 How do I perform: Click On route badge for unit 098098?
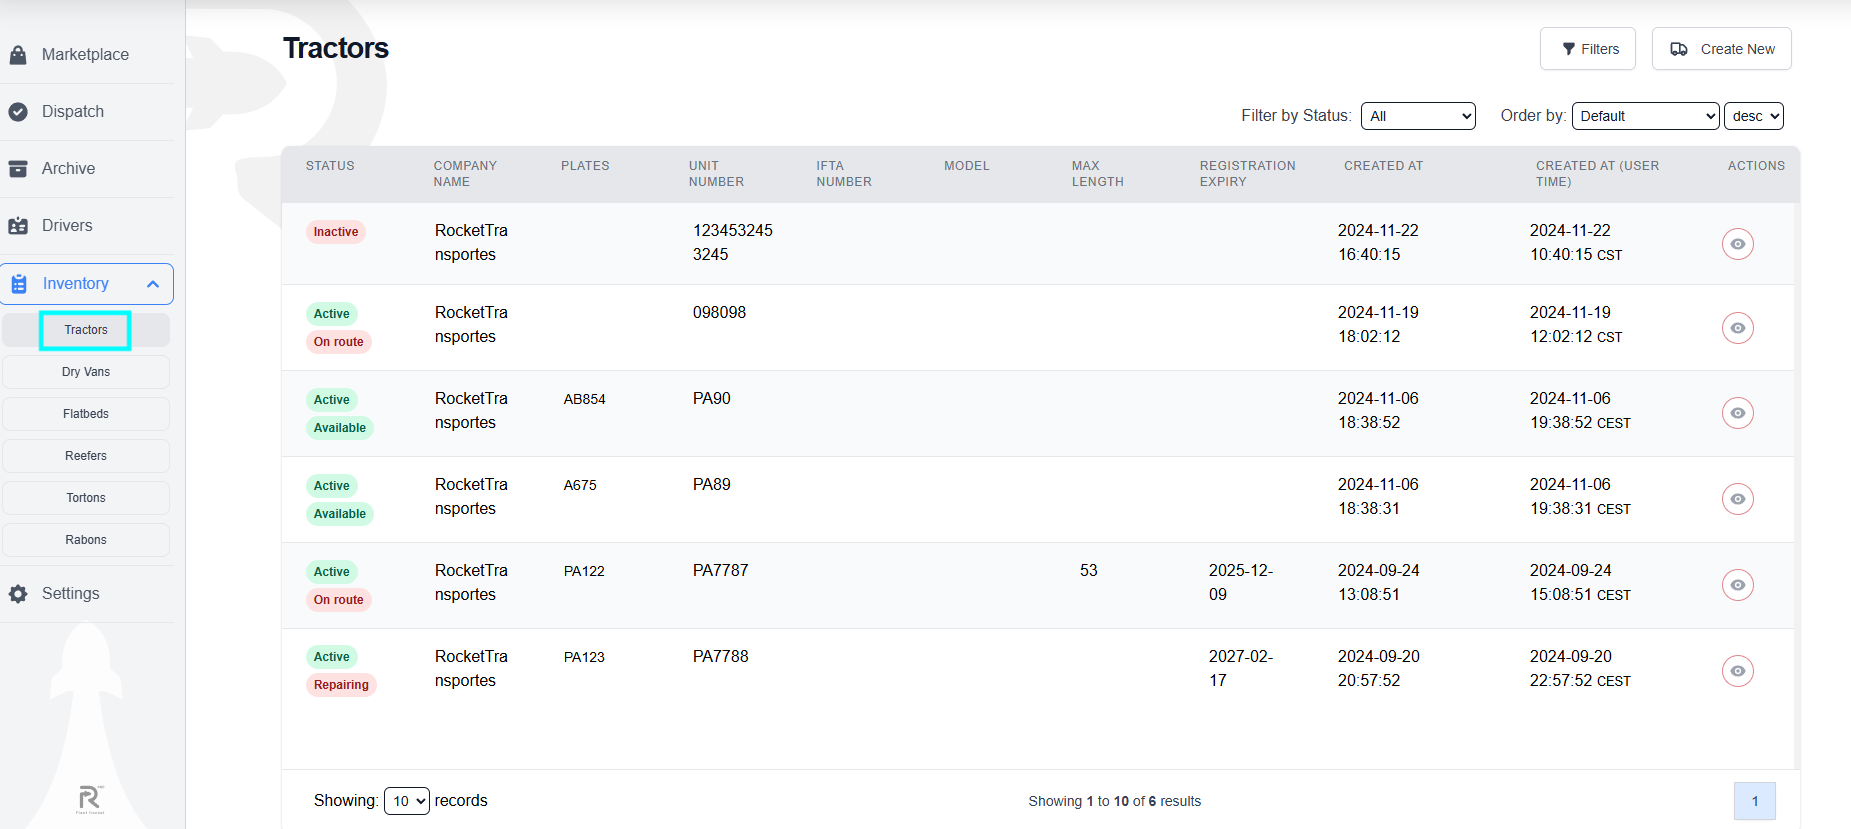(x=339, y=342)
